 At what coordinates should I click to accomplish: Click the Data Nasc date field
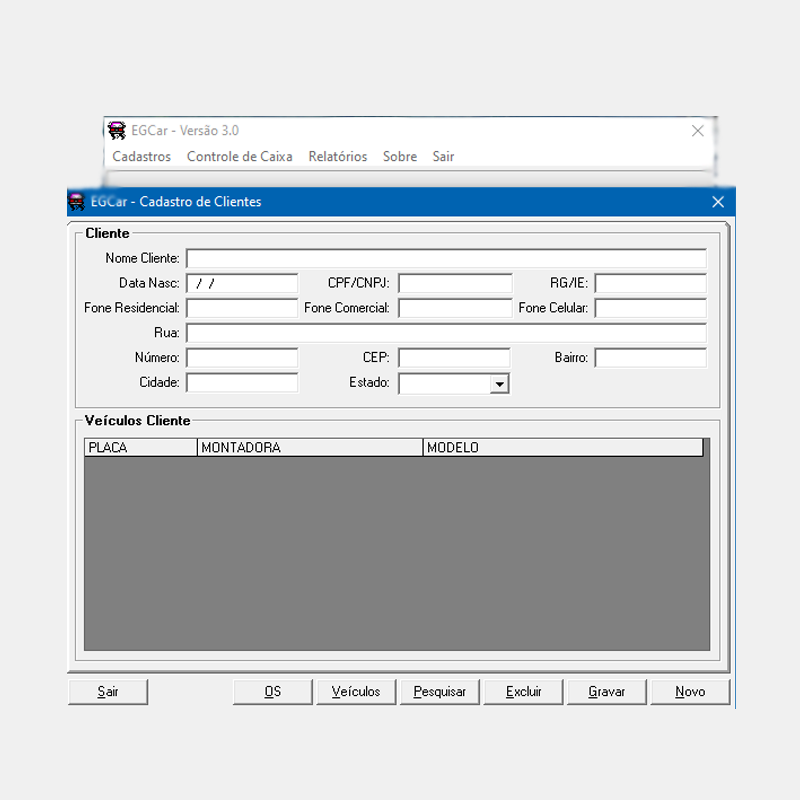(x=242, y=283)
